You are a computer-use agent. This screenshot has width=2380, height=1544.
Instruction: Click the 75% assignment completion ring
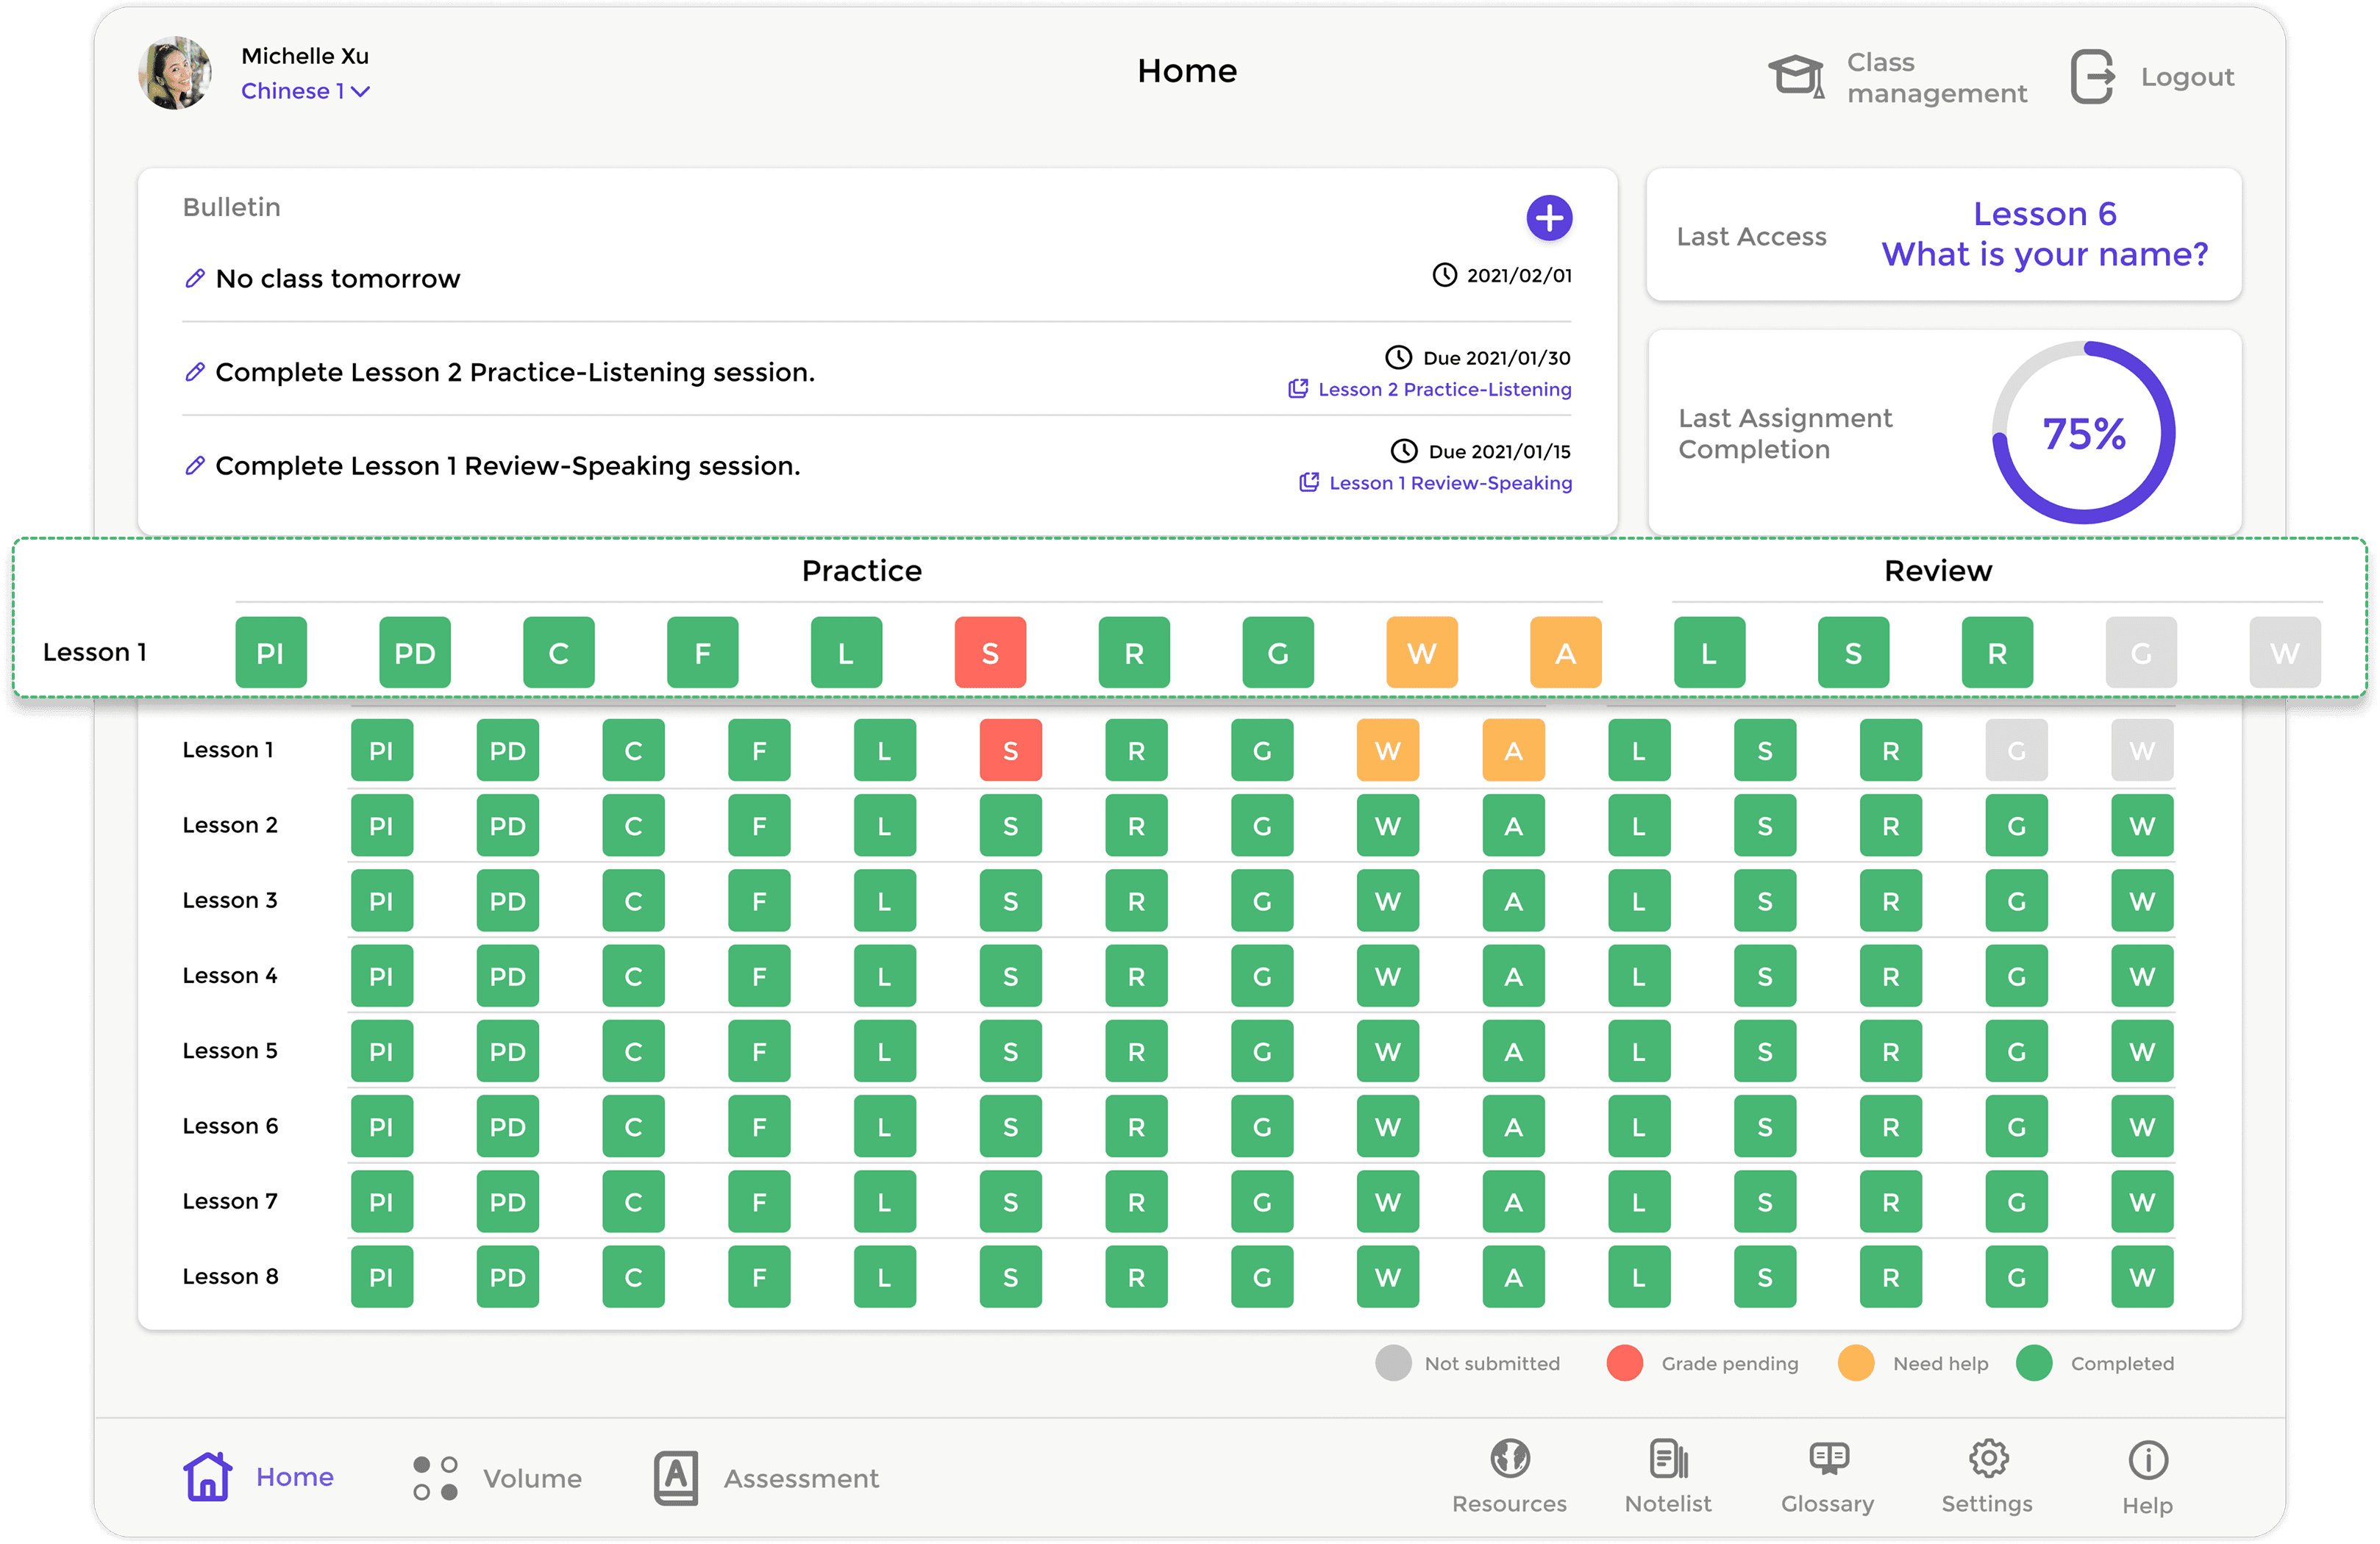2083,433
